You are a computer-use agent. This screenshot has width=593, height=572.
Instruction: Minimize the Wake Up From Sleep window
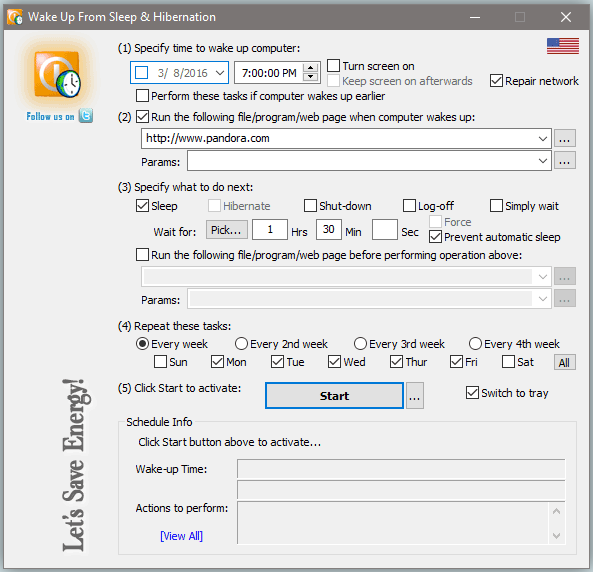[475, 17]
